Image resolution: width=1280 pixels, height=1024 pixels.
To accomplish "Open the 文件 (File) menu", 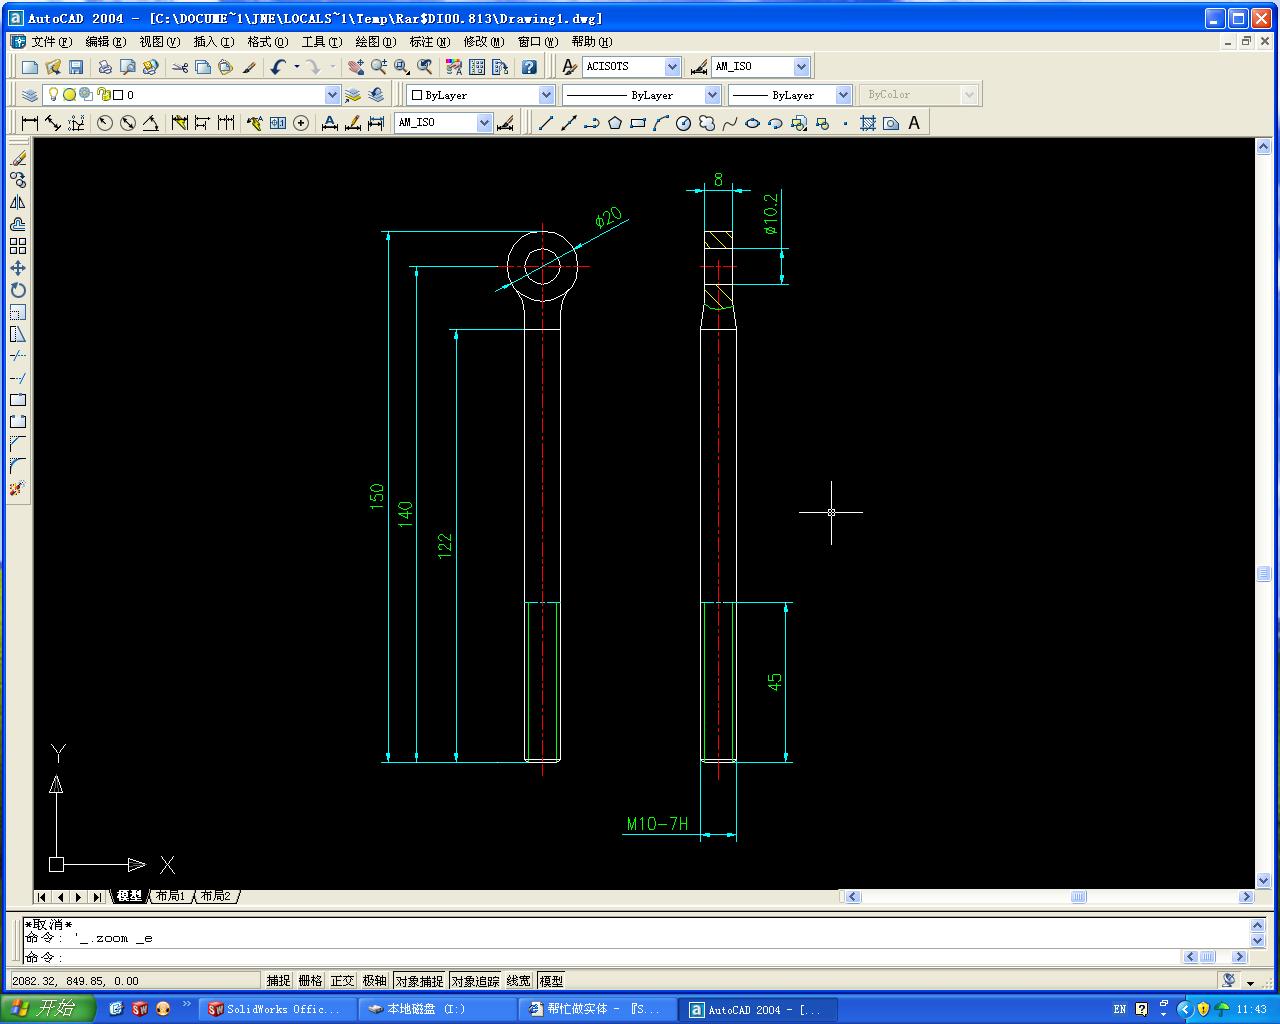I will pos(51,42).
